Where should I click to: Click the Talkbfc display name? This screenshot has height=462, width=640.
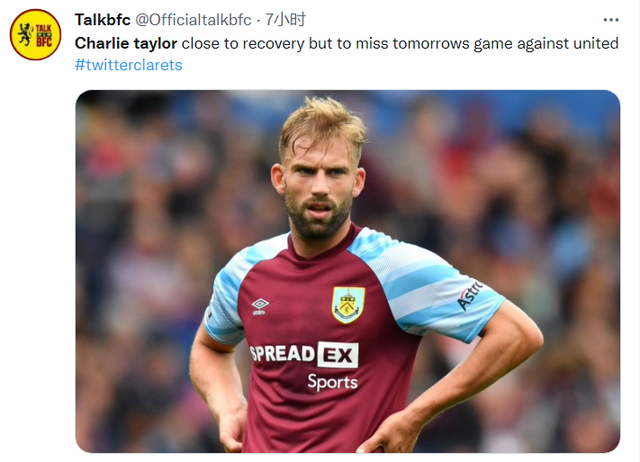(x=102, y=19)
